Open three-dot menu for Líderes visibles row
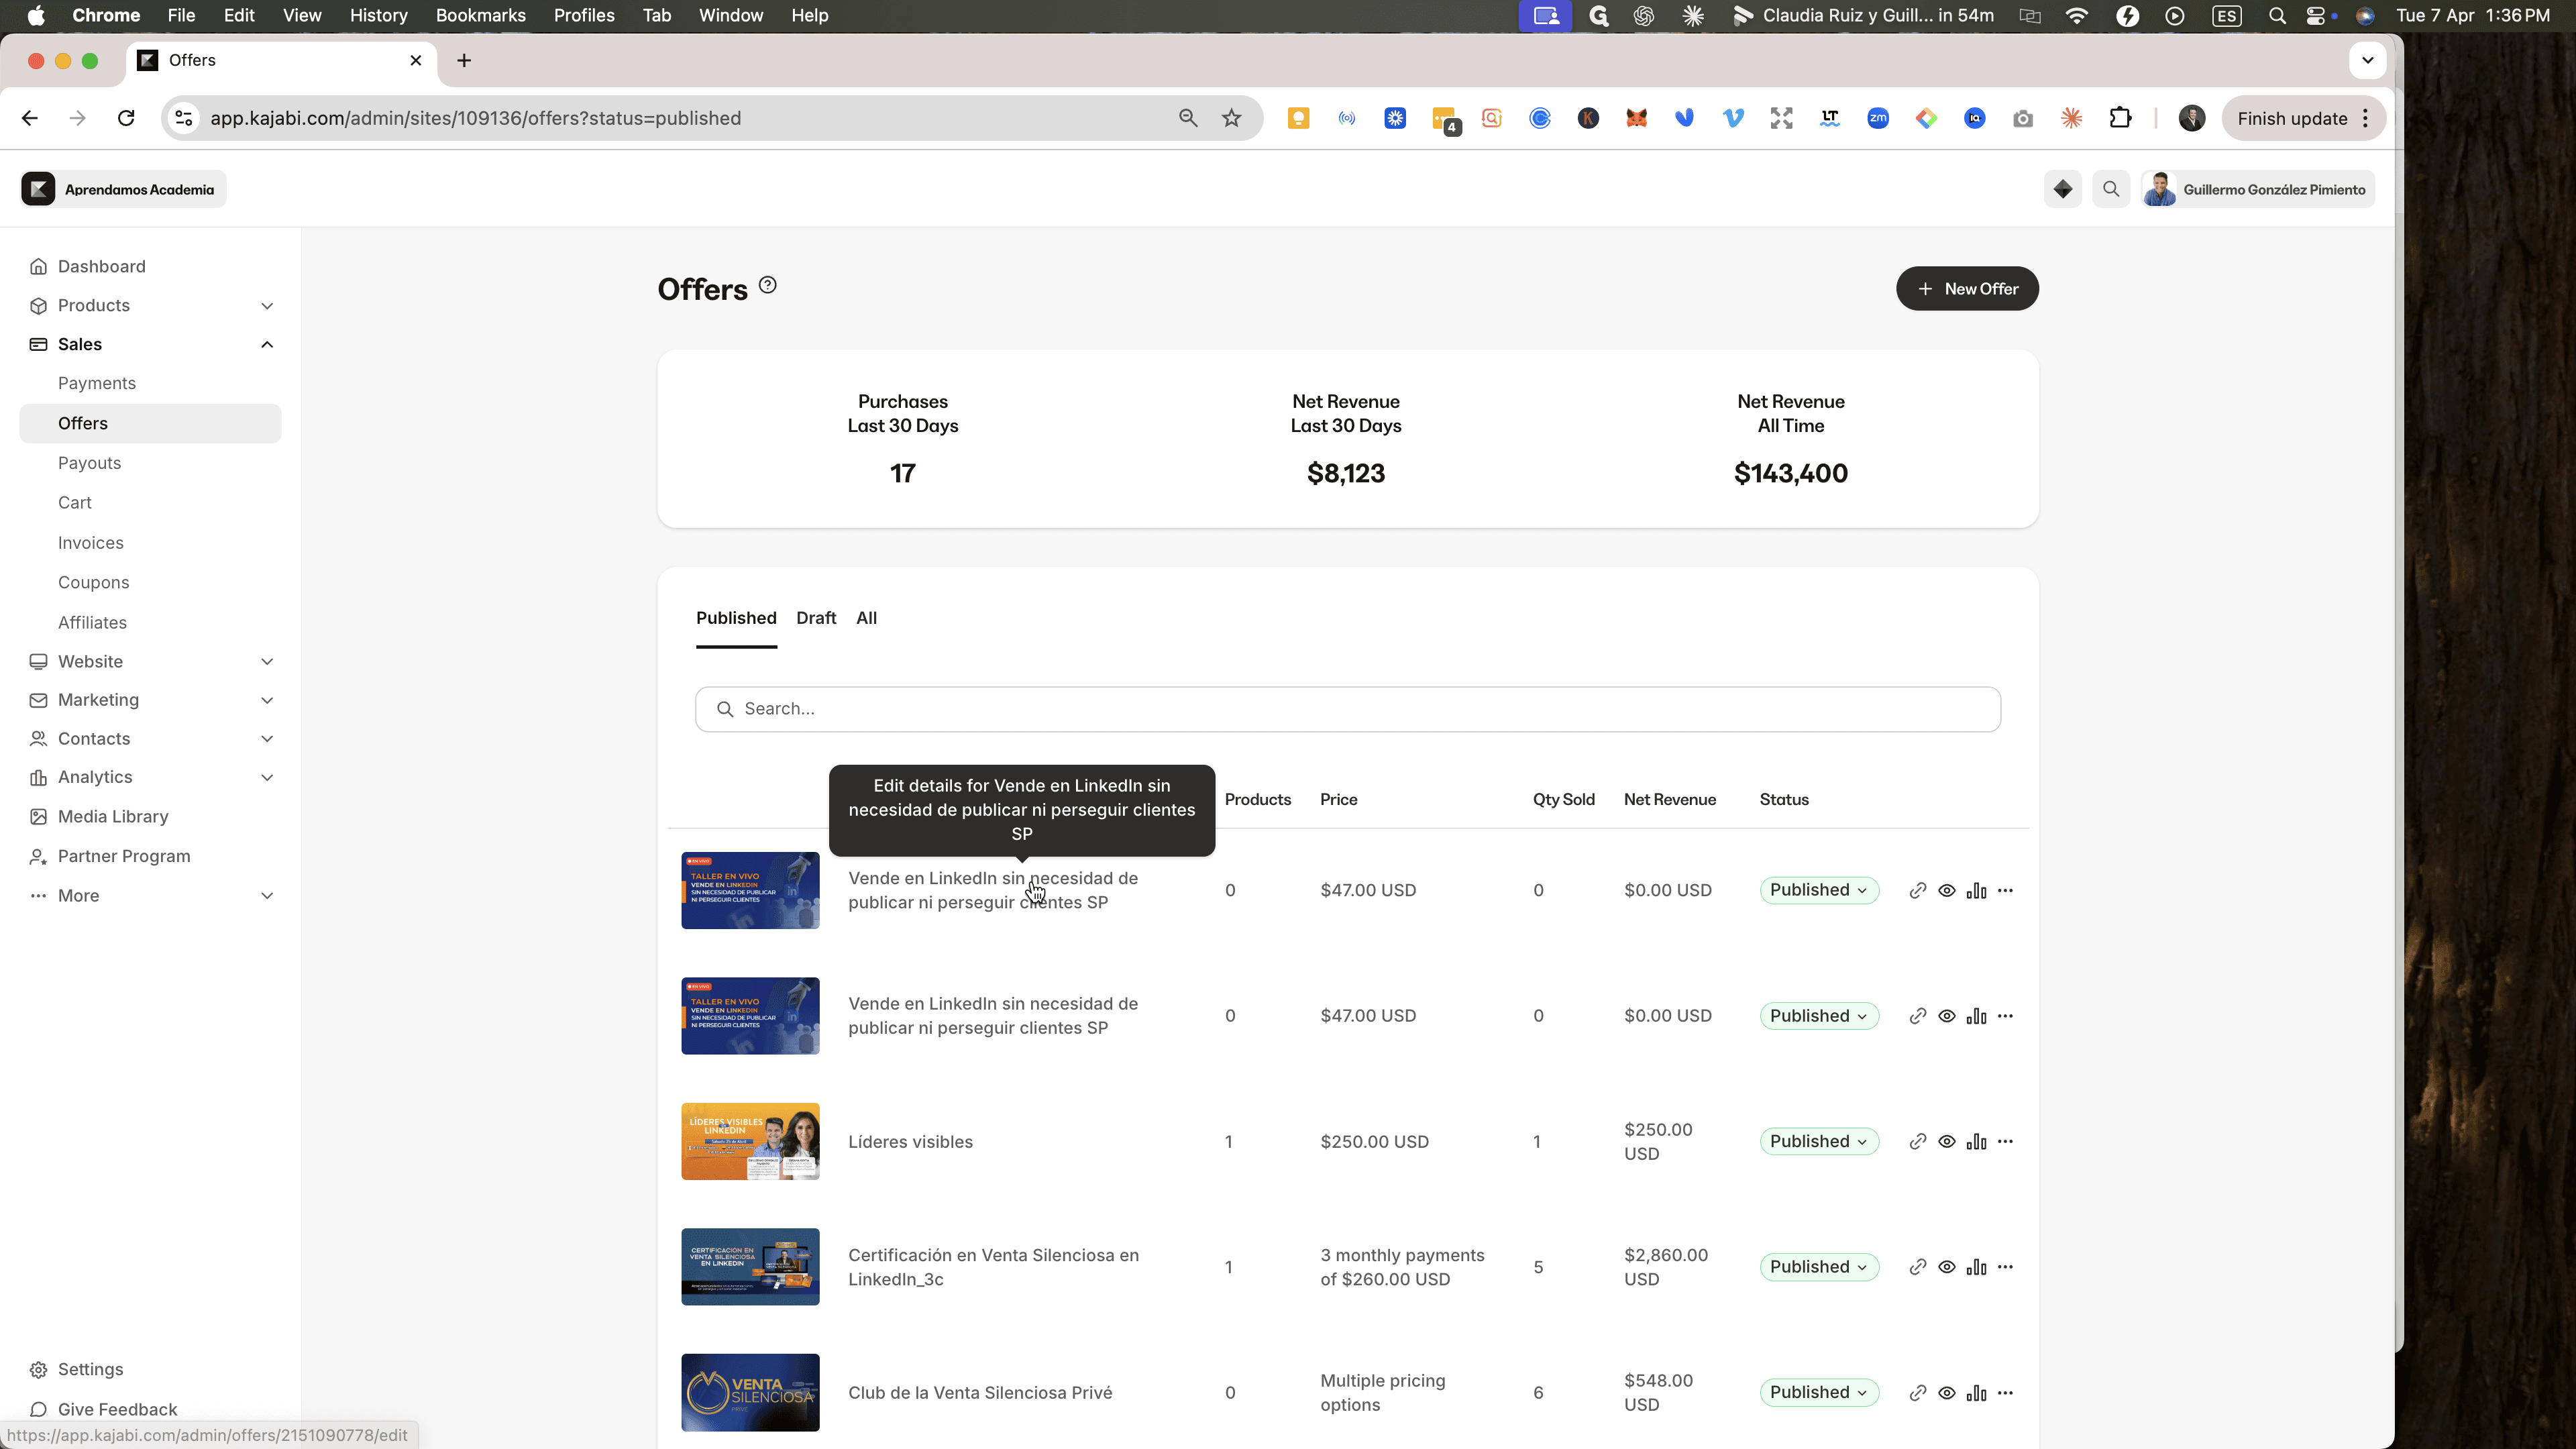2576x1449 pixels. point(2005,1141)
